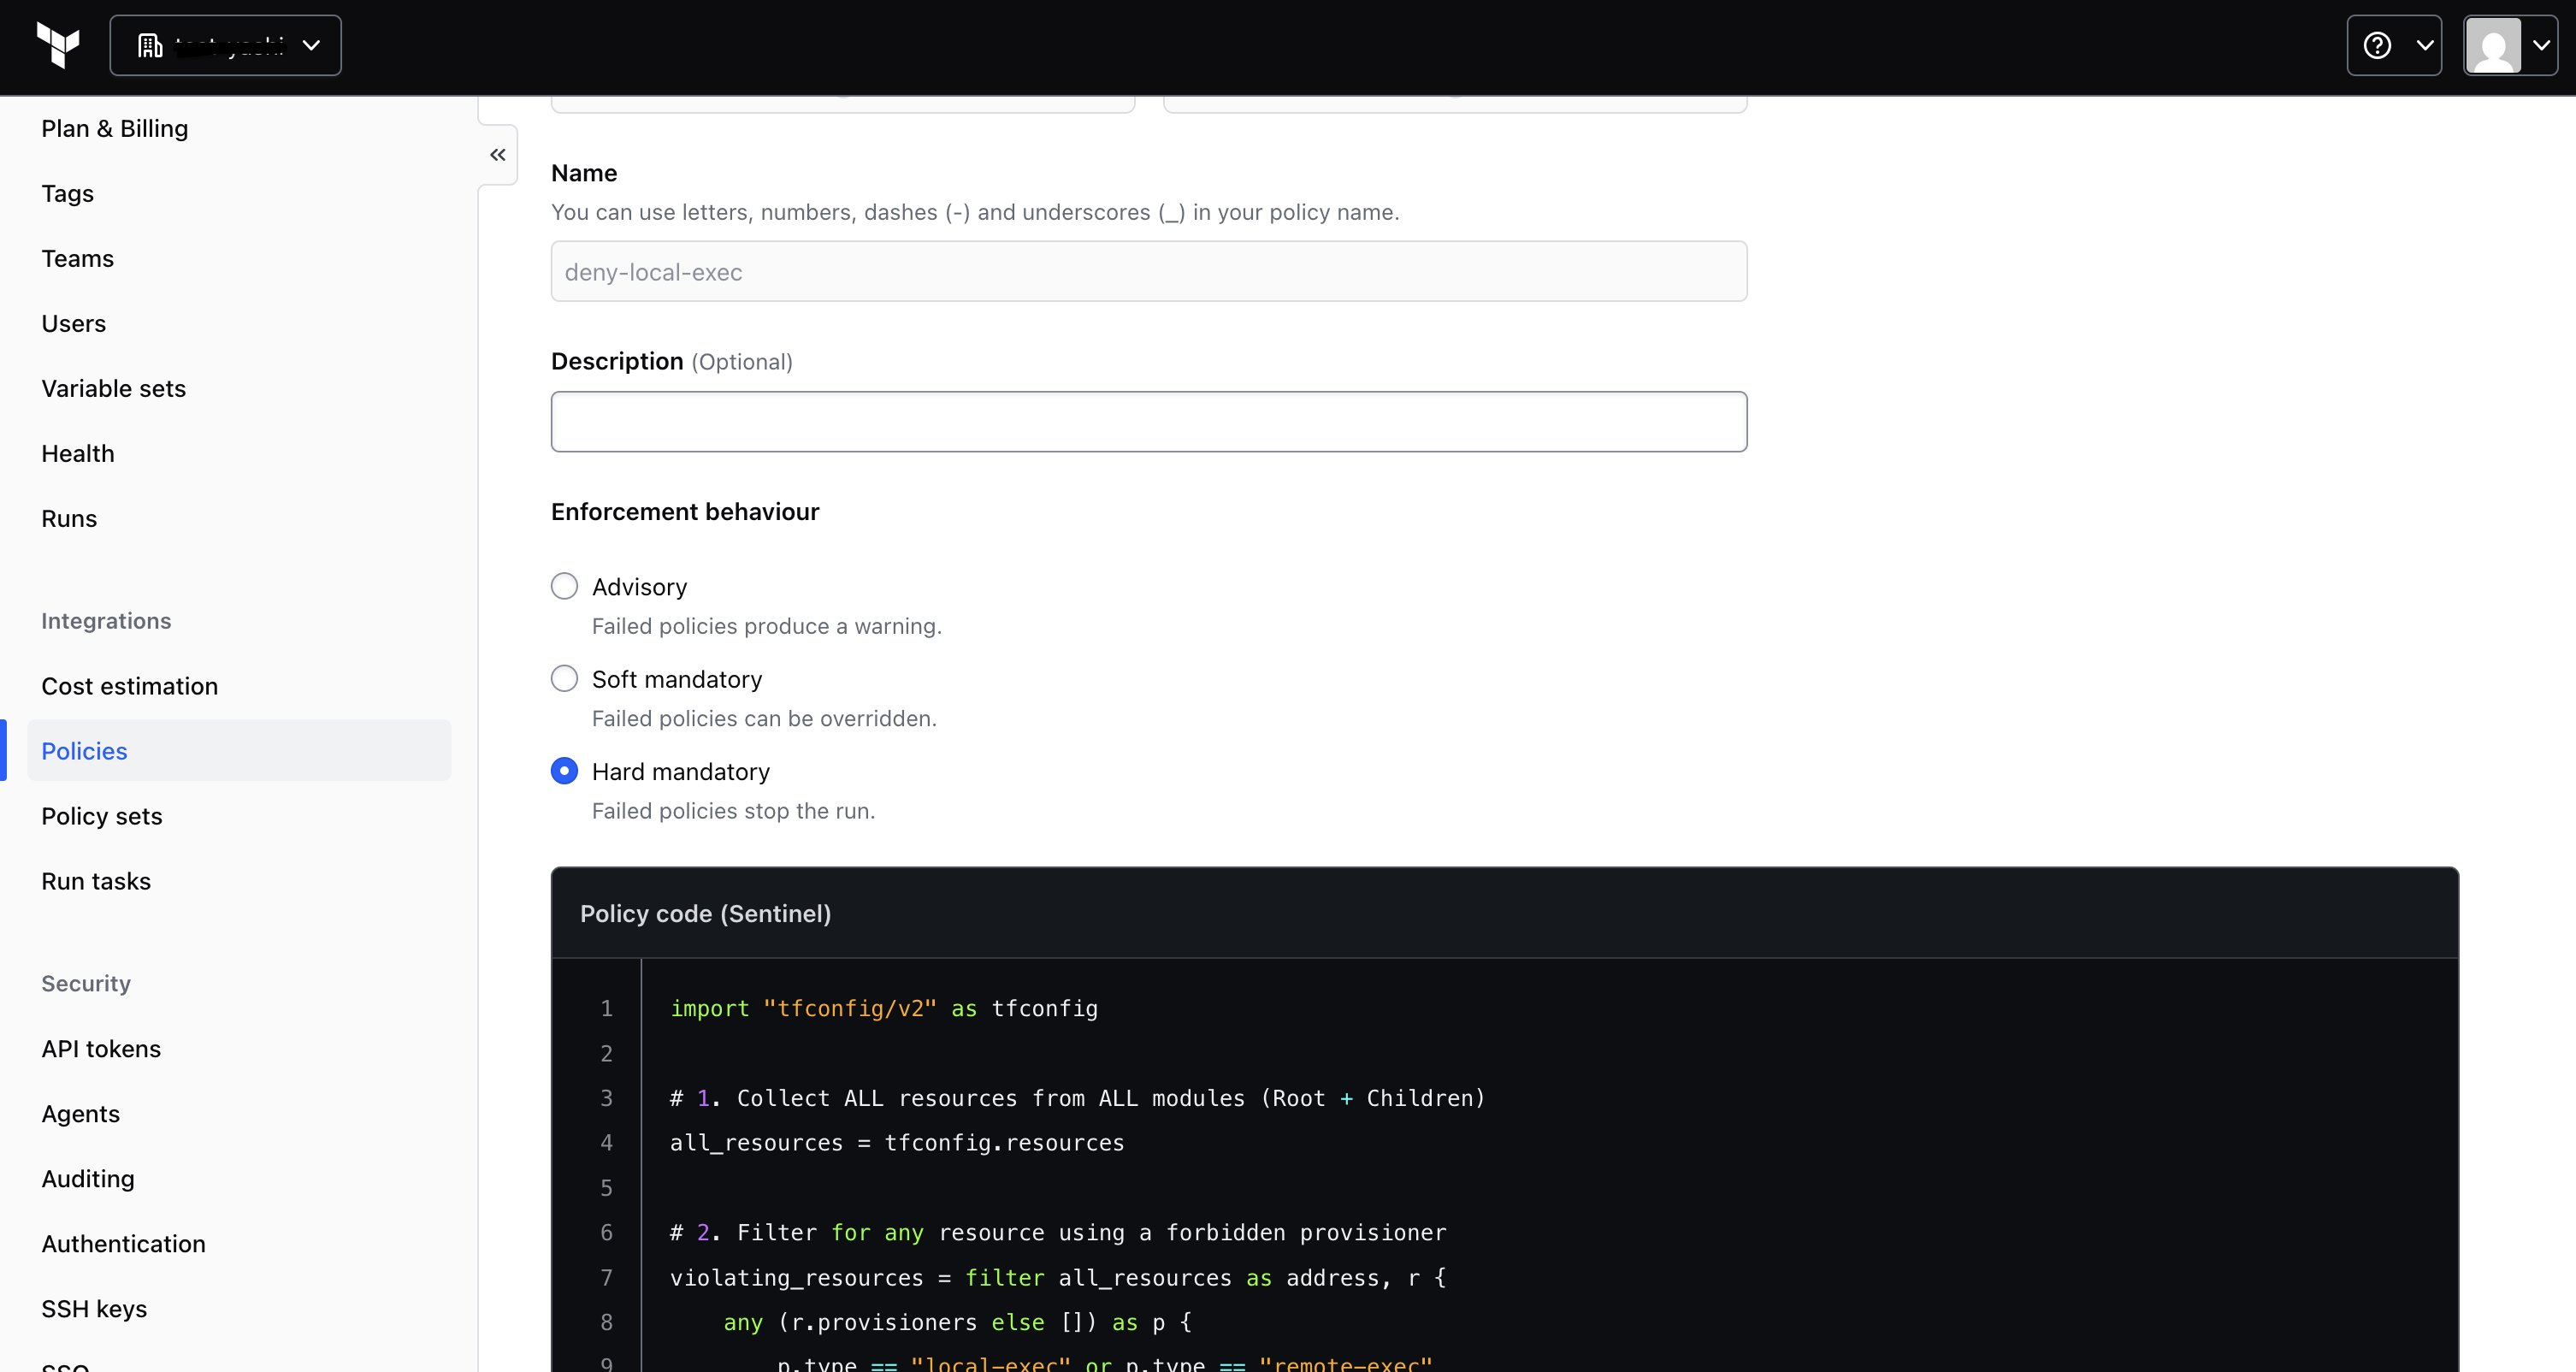
Task: Click the policy Name input field
Action: pos(1148,272)
